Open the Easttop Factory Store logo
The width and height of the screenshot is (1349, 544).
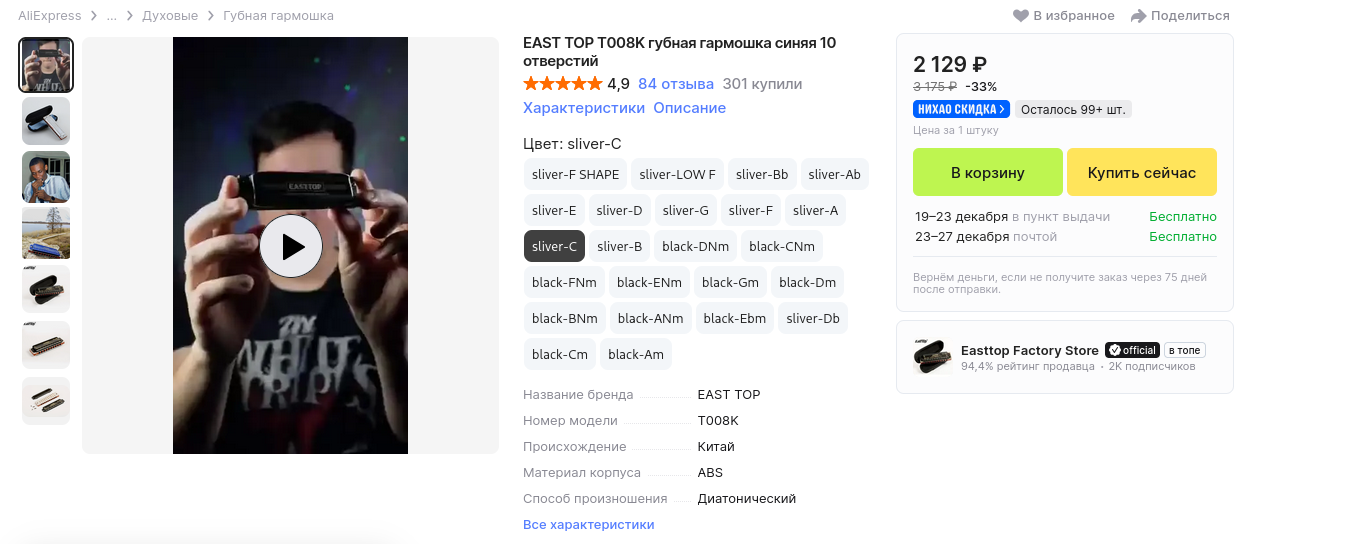pyautogui.click(x=930, y=357)
